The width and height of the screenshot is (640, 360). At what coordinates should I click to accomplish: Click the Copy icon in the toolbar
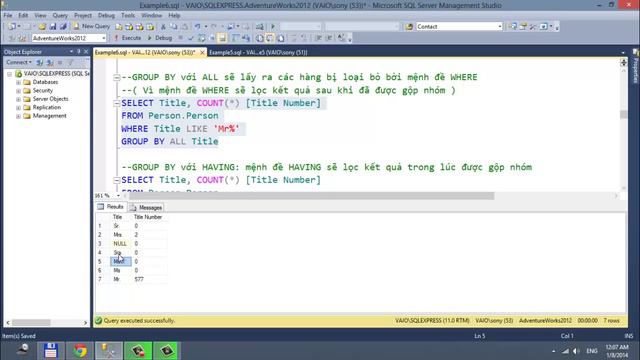(x=173, y=27)
